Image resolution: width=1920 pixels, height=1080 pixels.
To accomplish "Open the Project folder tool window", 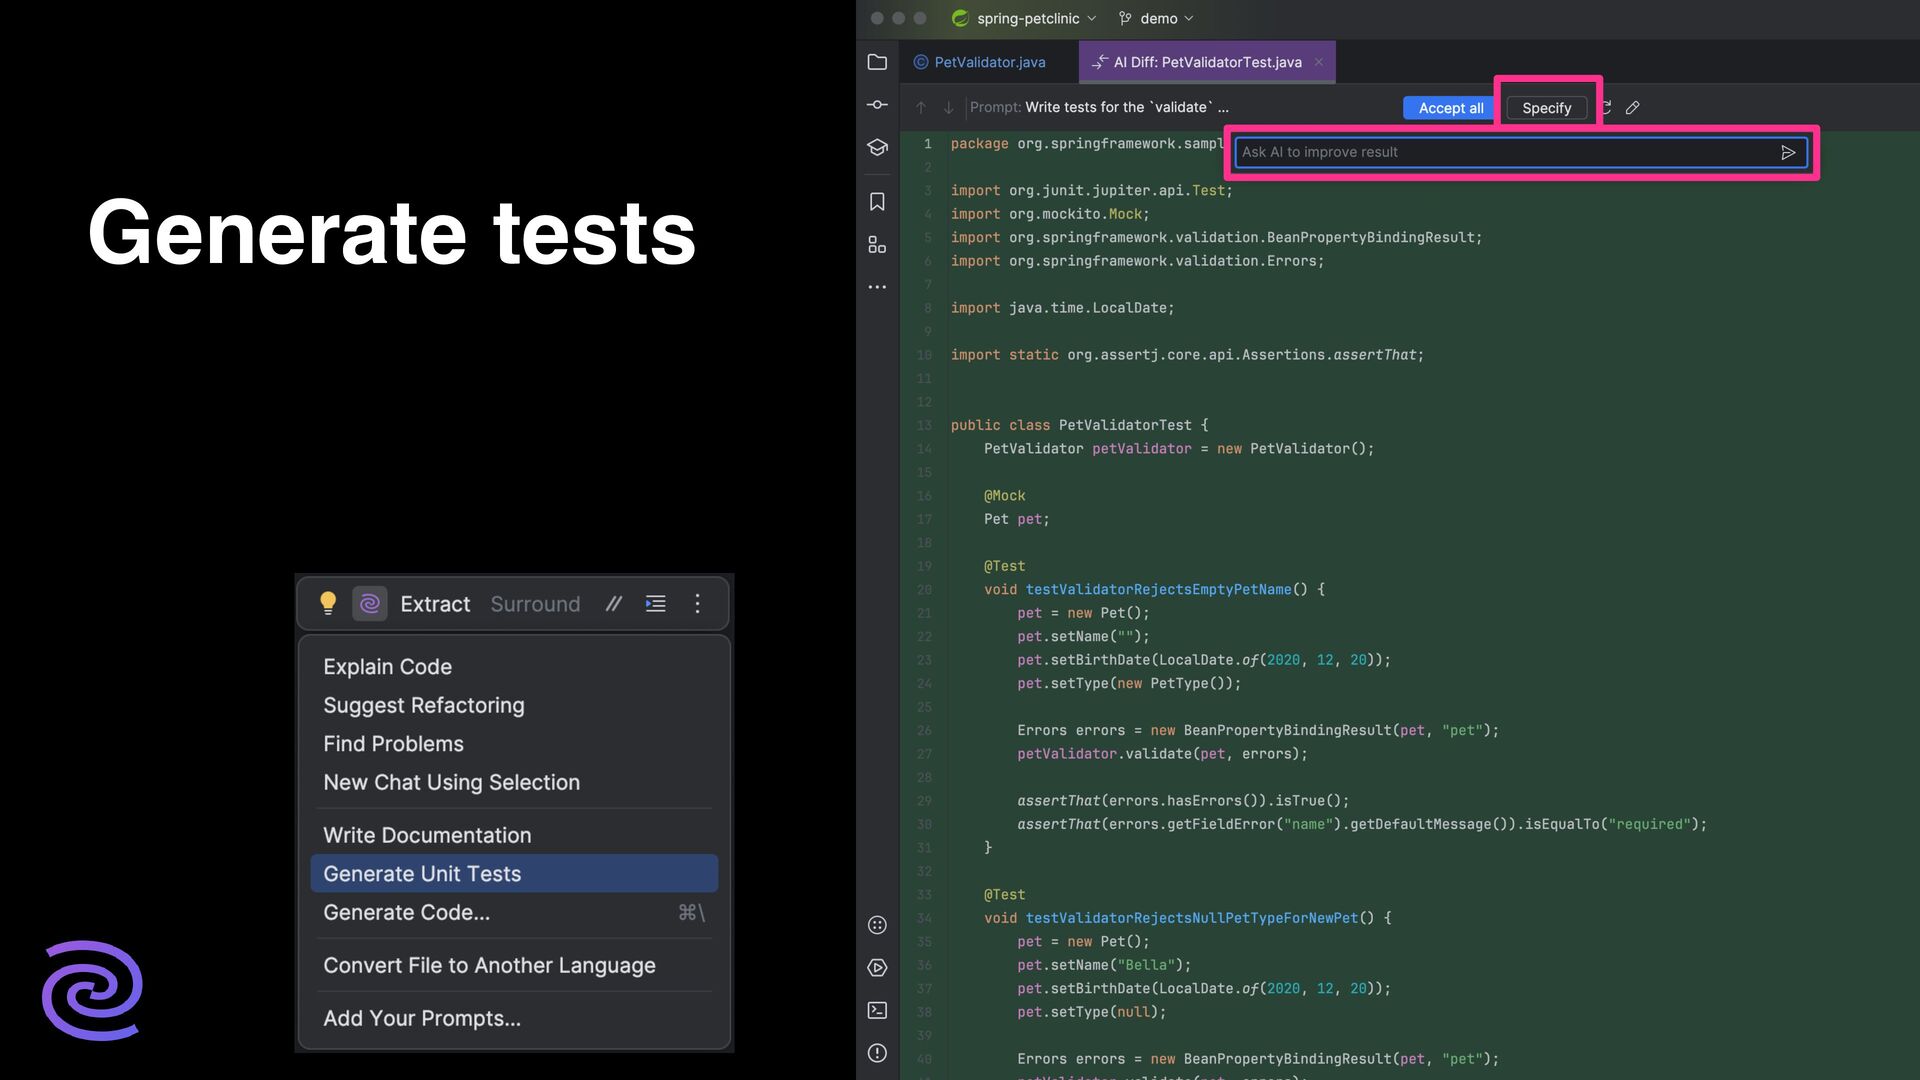I will [877, 62].
